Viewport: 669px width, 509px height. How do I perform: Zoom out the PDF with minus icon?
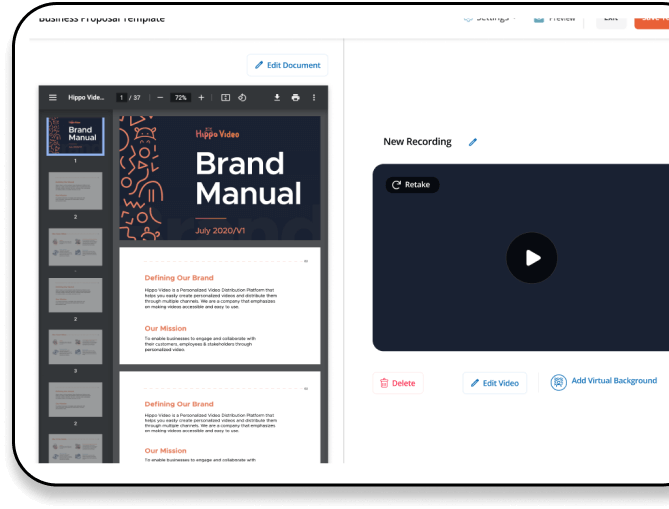(x=160, y=98)
